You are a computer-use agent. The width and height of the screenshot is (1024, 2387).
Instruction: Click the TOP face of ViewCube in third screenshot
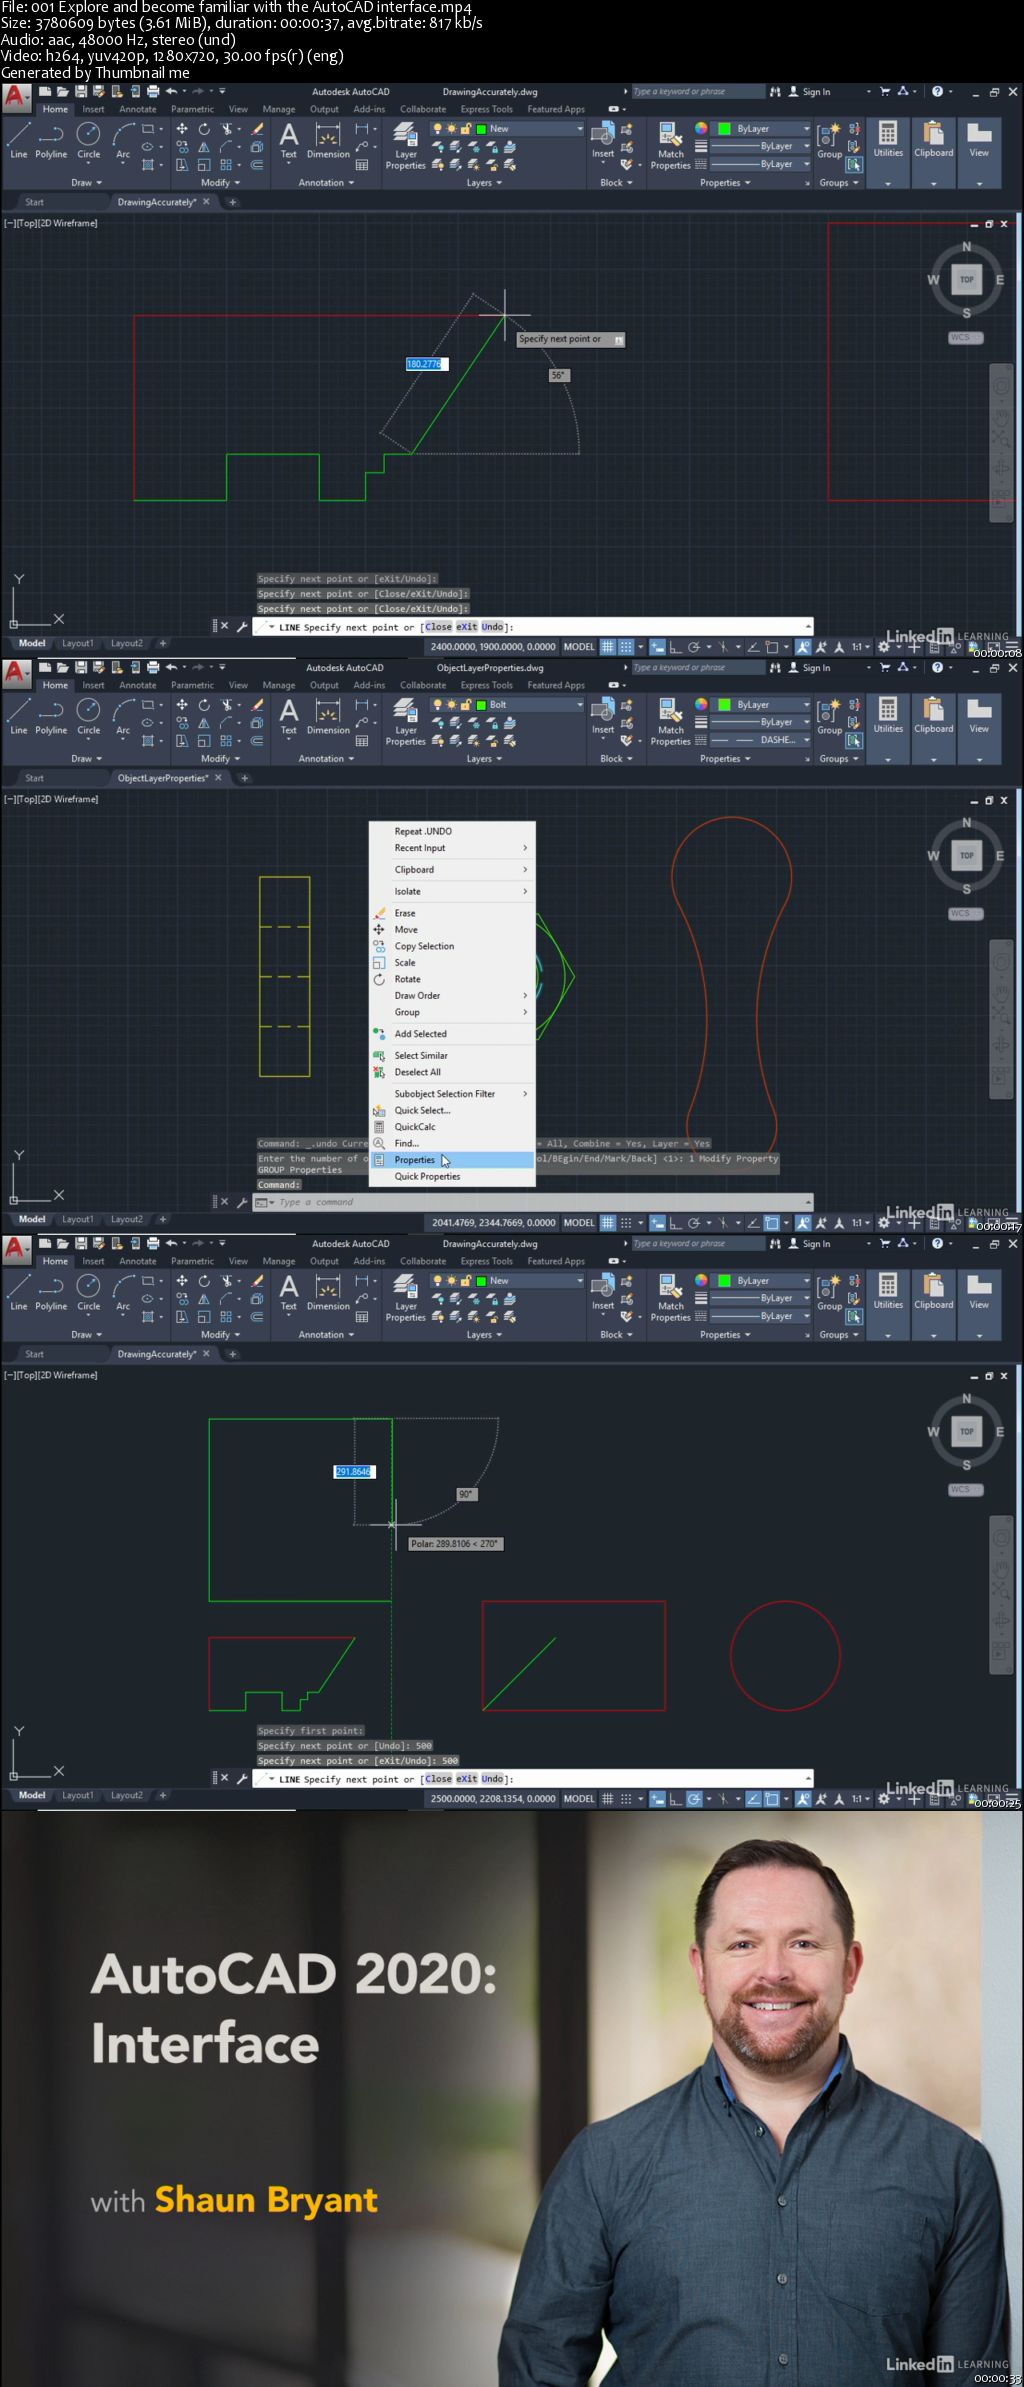point(966,1431)
